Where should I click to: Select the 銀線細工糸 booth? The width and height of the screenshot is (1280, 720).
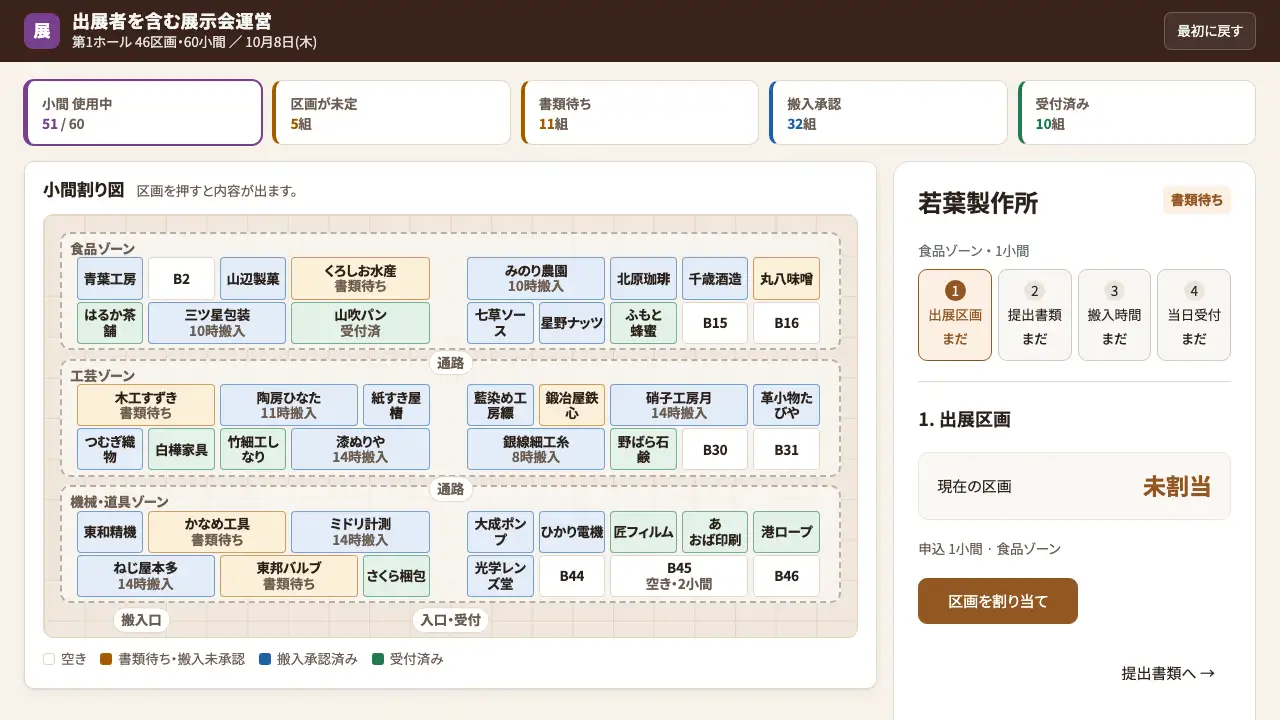pyautogui.click(x=536, y=449)
